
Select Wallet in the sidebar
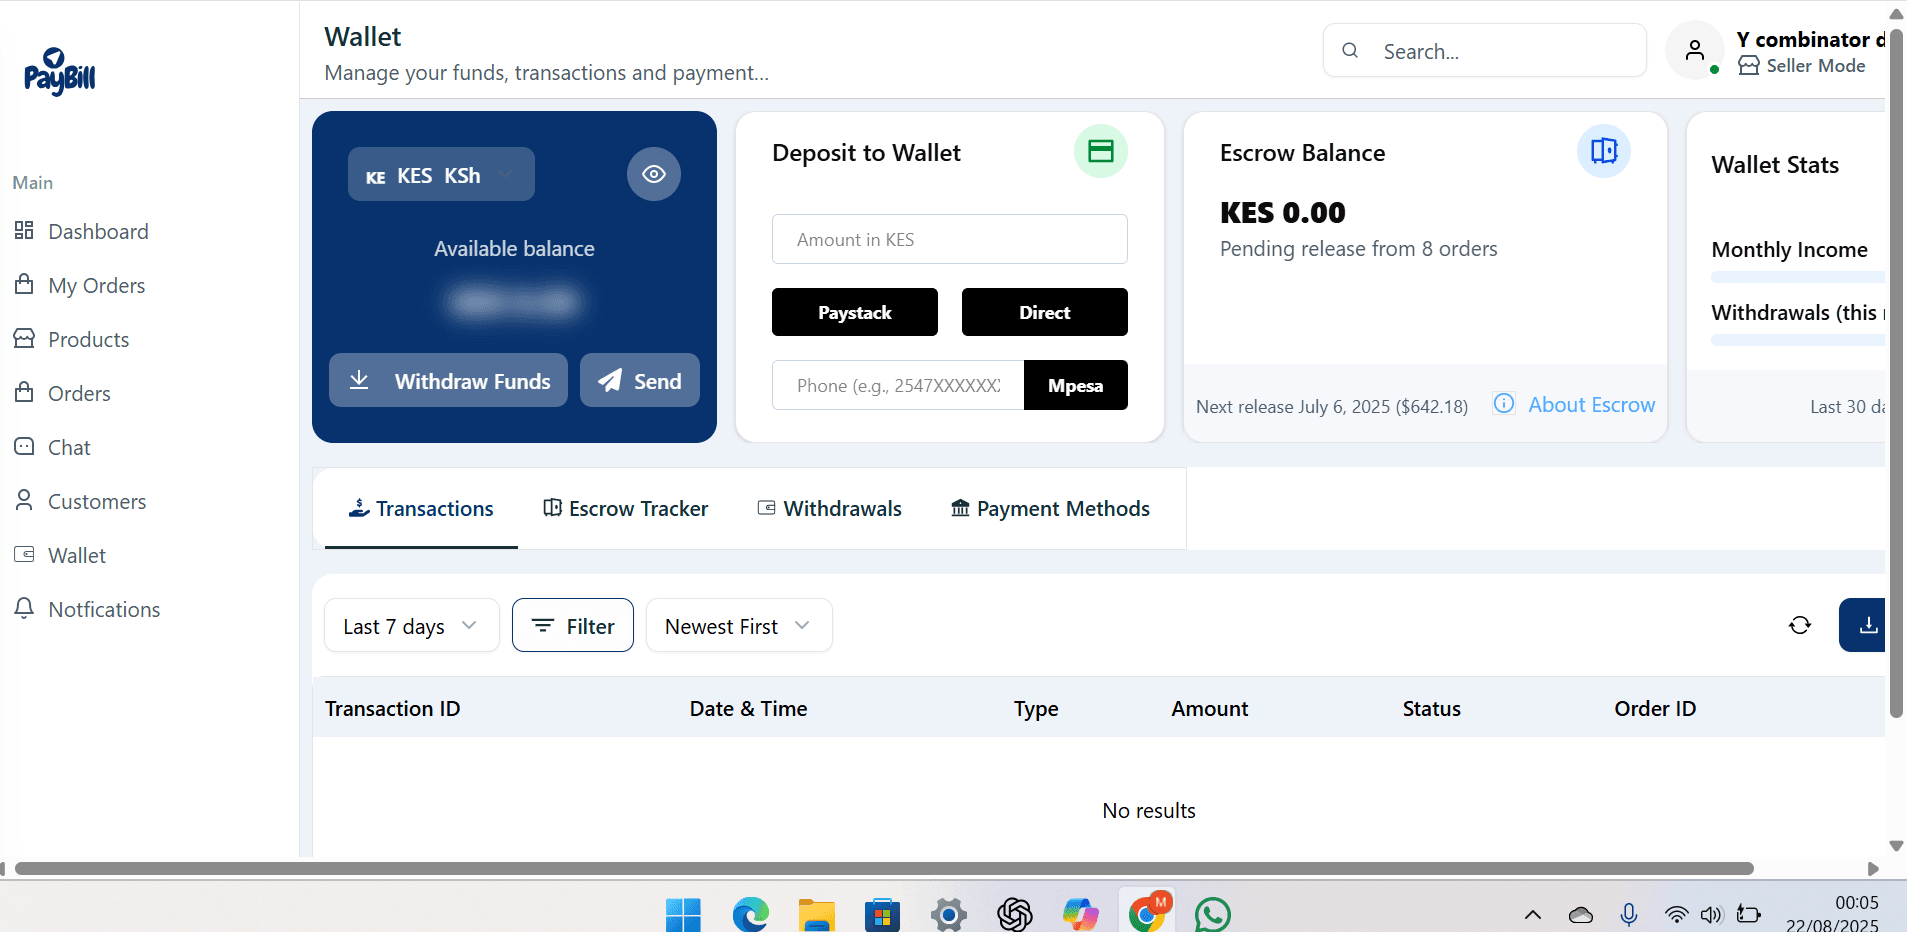click(77, 555)
